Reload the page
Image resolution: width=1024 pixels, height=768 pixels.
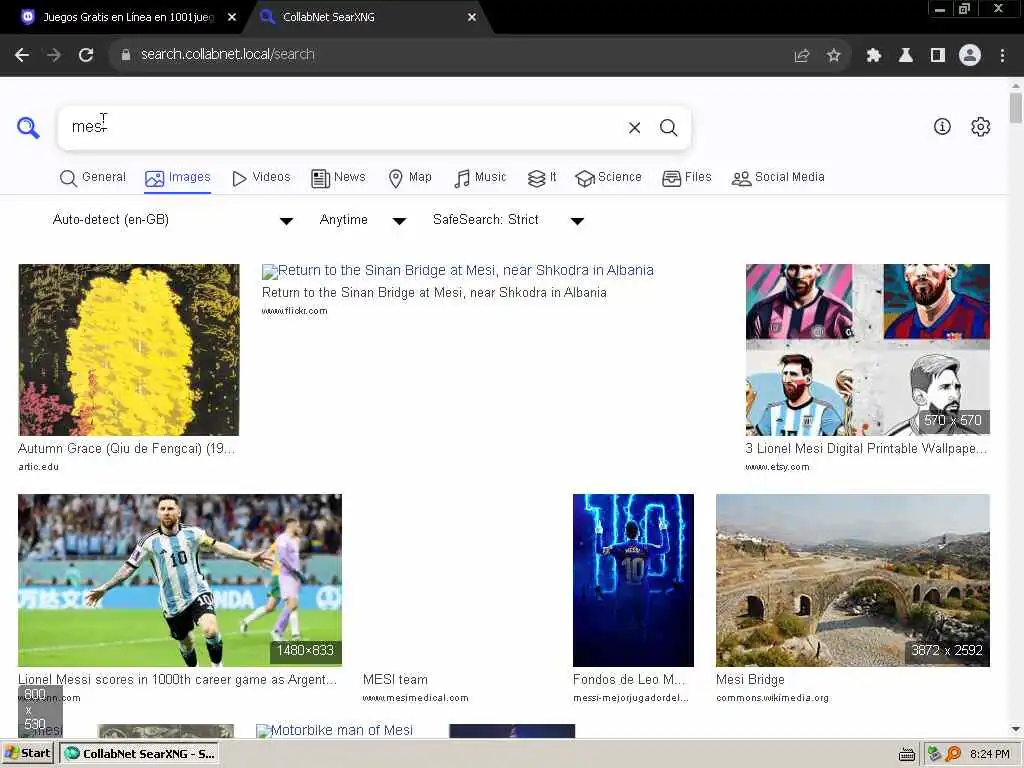[86, 55]
